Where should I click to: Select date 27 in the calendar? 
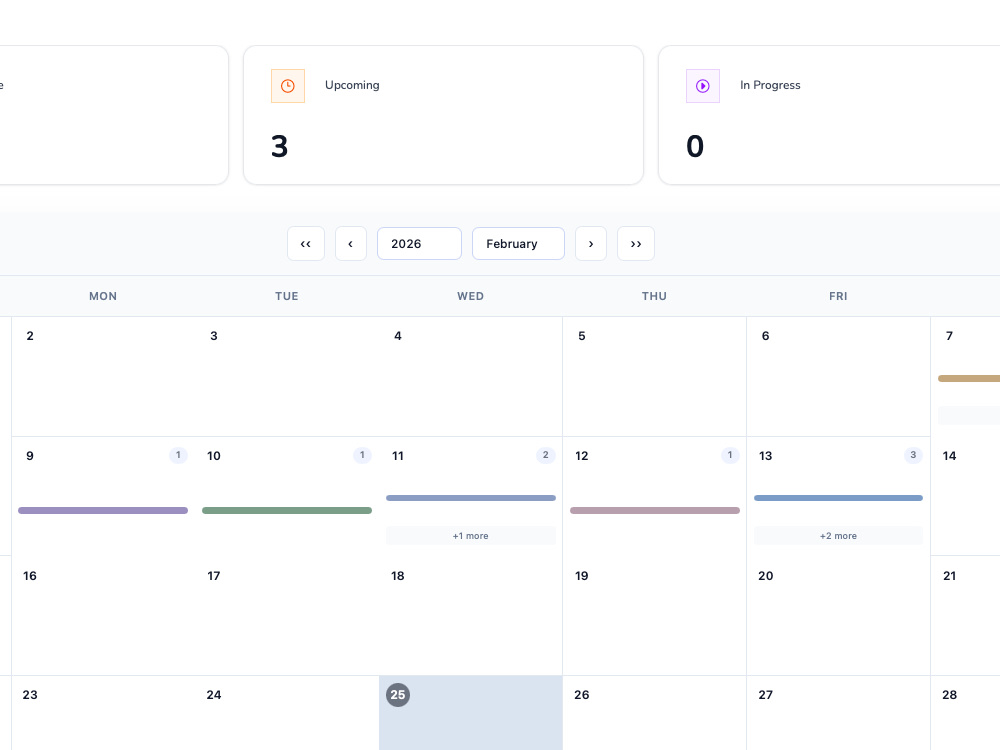pos(765,695)
